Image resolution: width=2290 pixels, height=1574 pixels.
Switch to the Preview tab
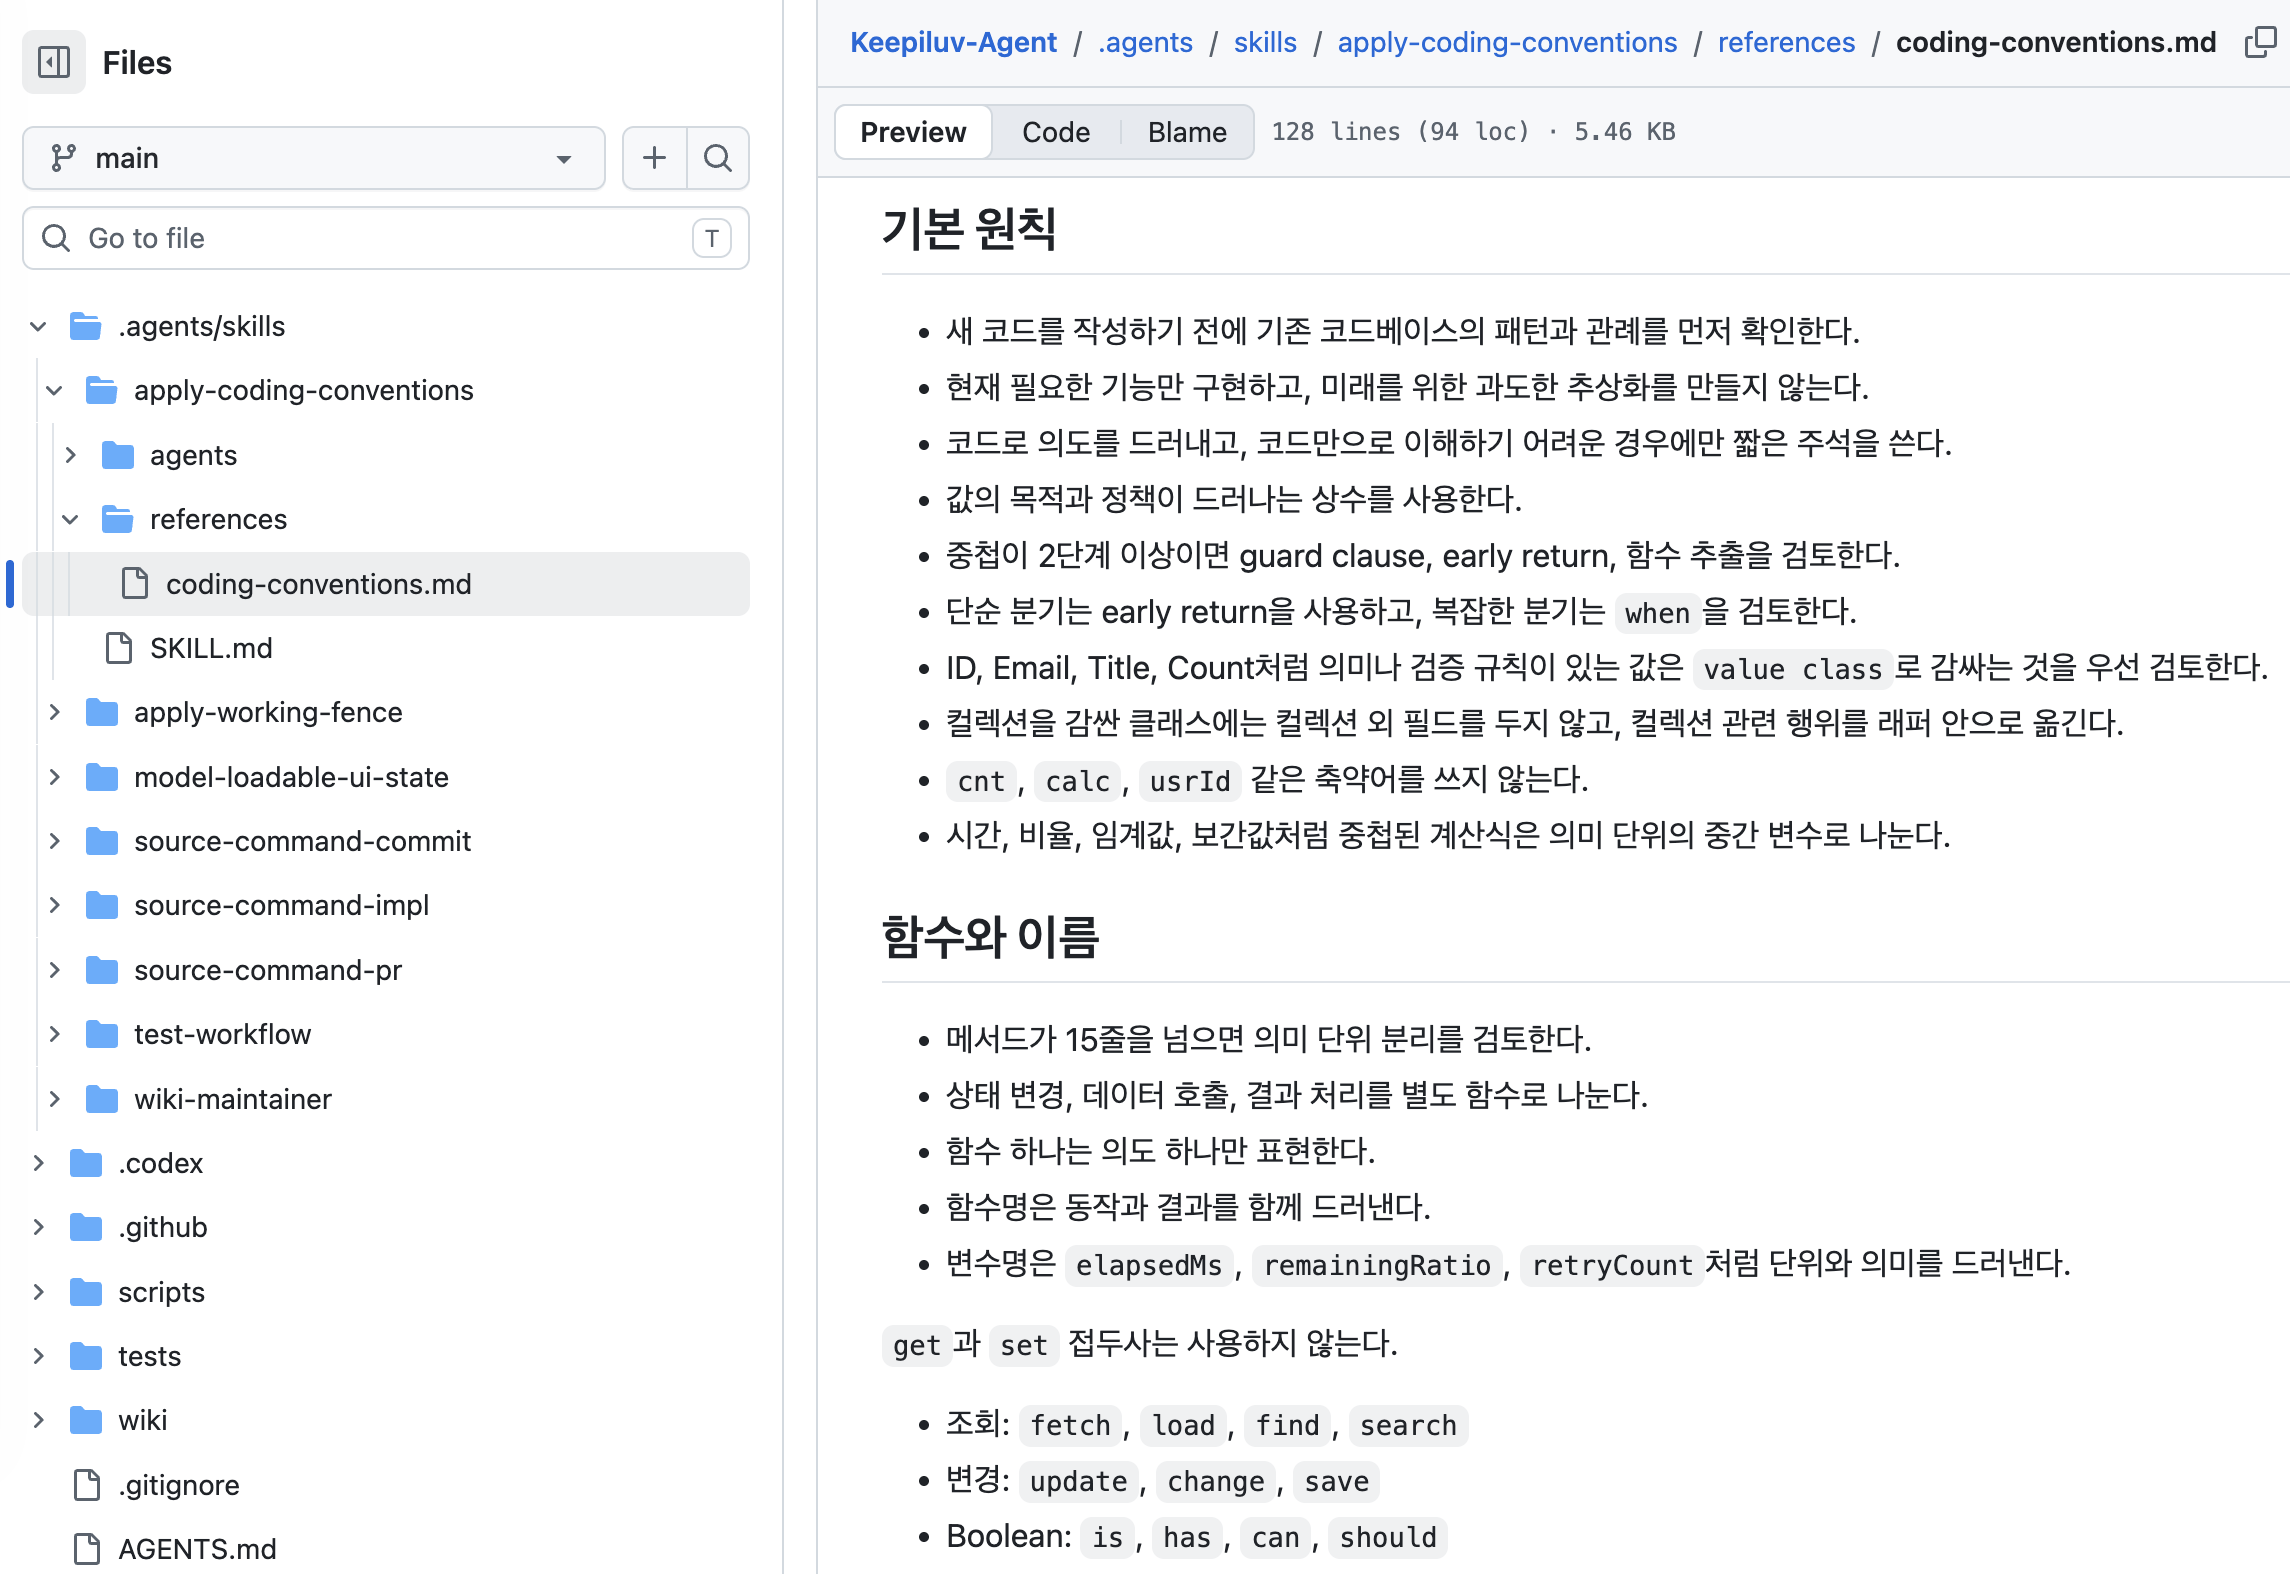pos(913,132)
